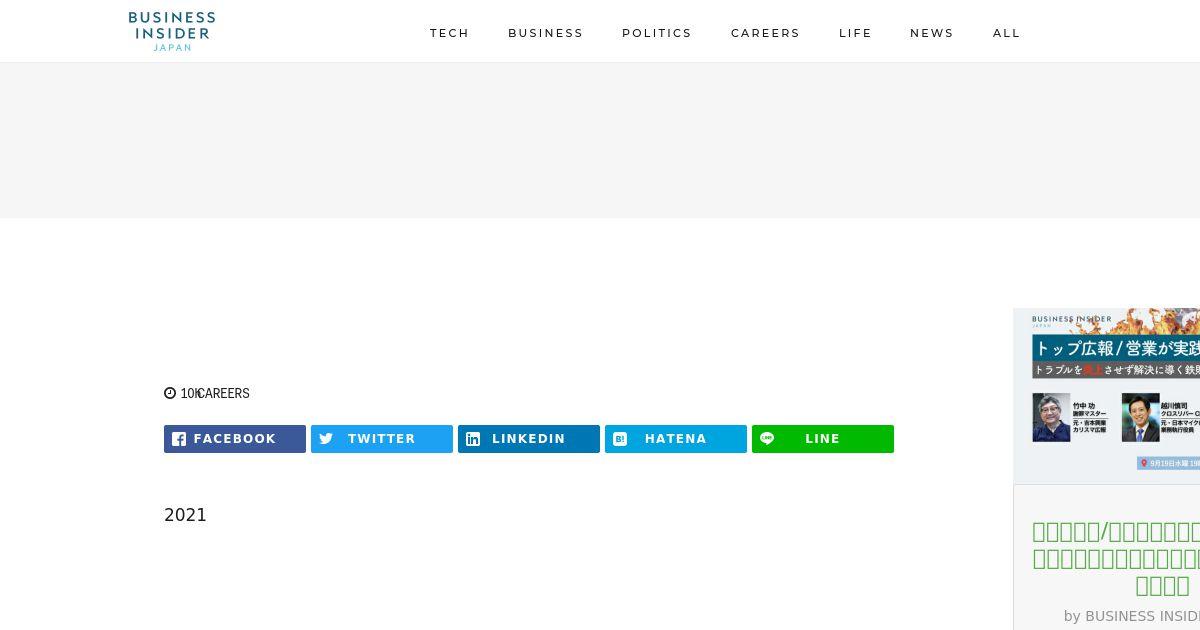Share article via TWITTER button

(382, 439)
